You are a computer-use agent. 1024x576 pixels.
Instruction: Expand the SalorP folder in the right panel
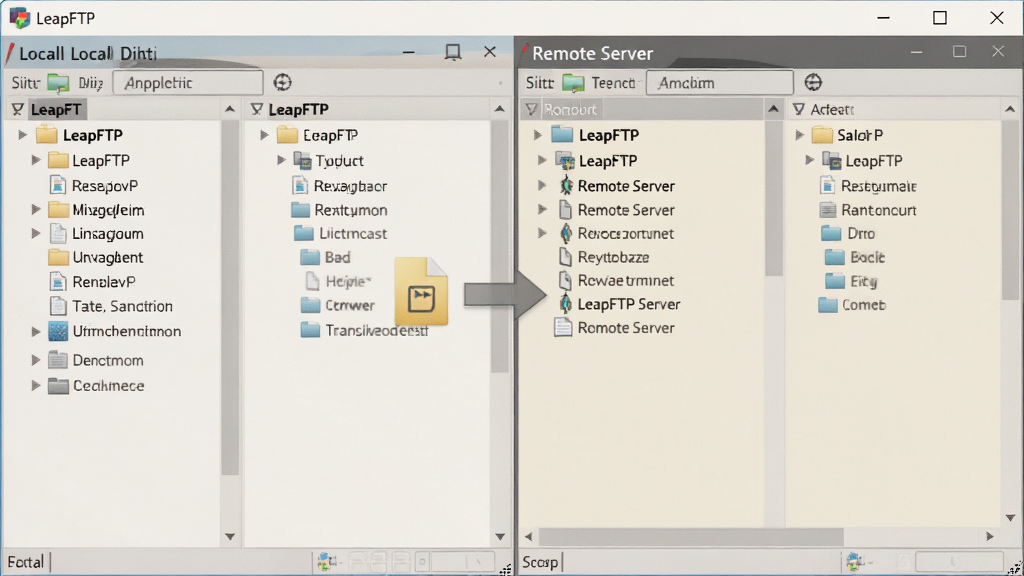(799, 135)
